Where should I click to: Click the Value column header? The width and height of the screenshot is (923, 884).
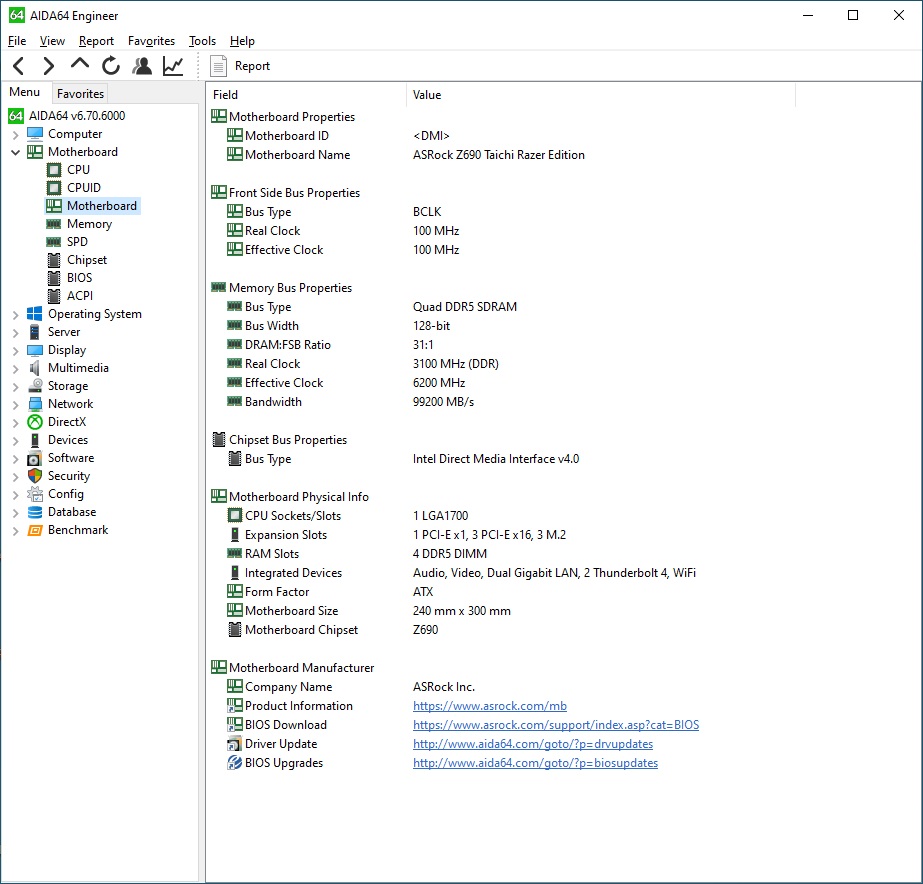(x=600, y=95)
